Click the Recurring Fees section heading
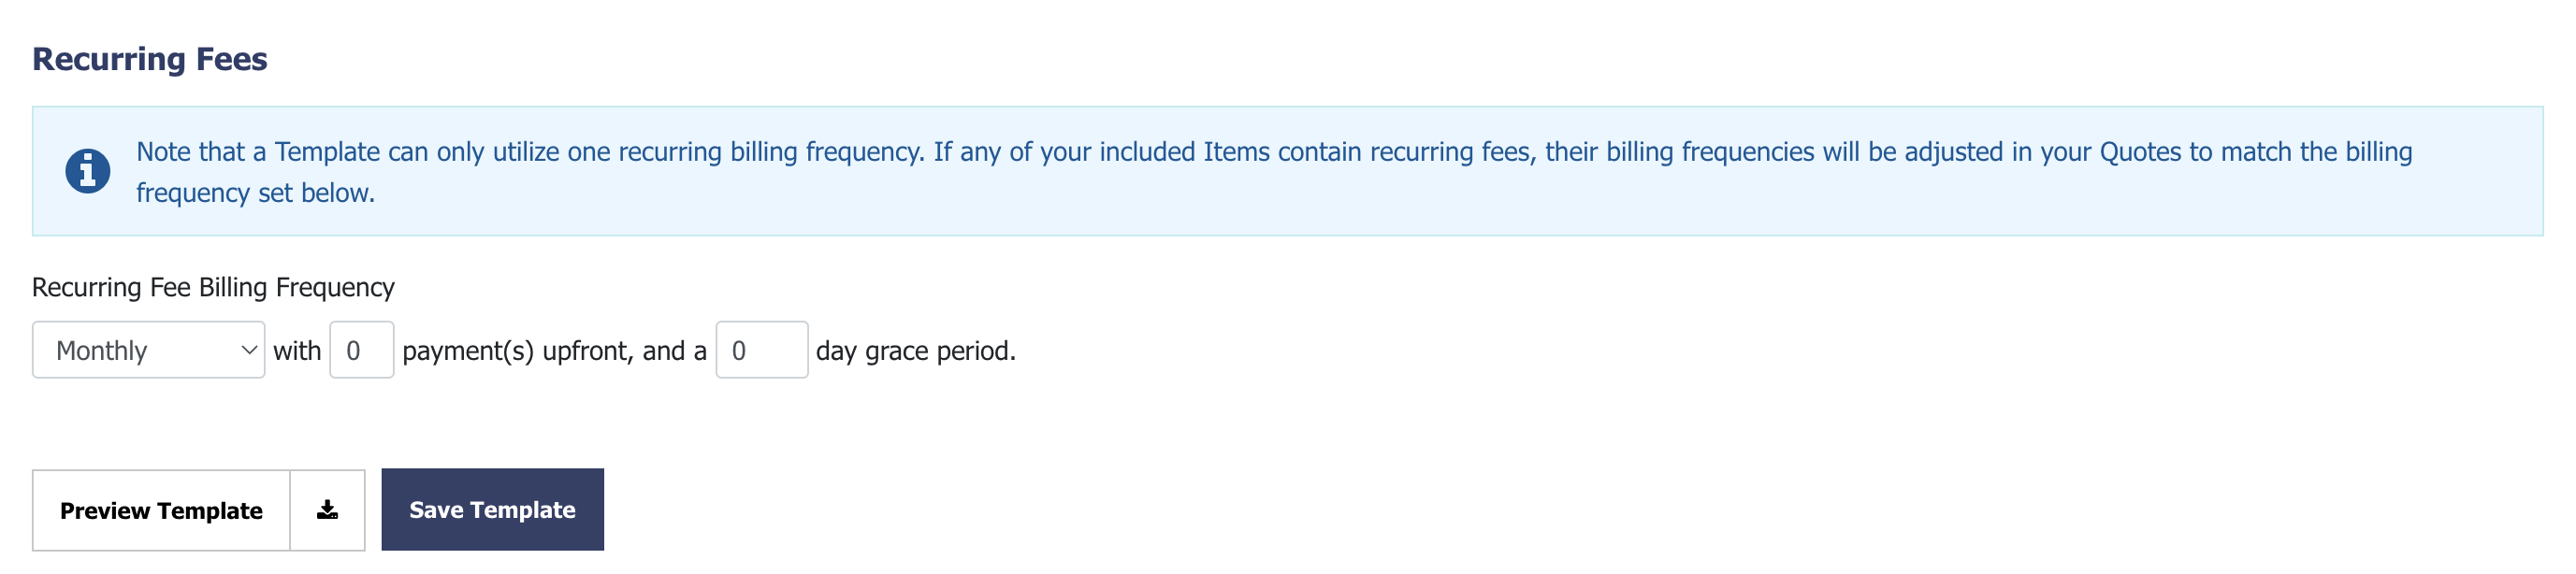This screenshot has height=574, width=2576. (150, 59)
